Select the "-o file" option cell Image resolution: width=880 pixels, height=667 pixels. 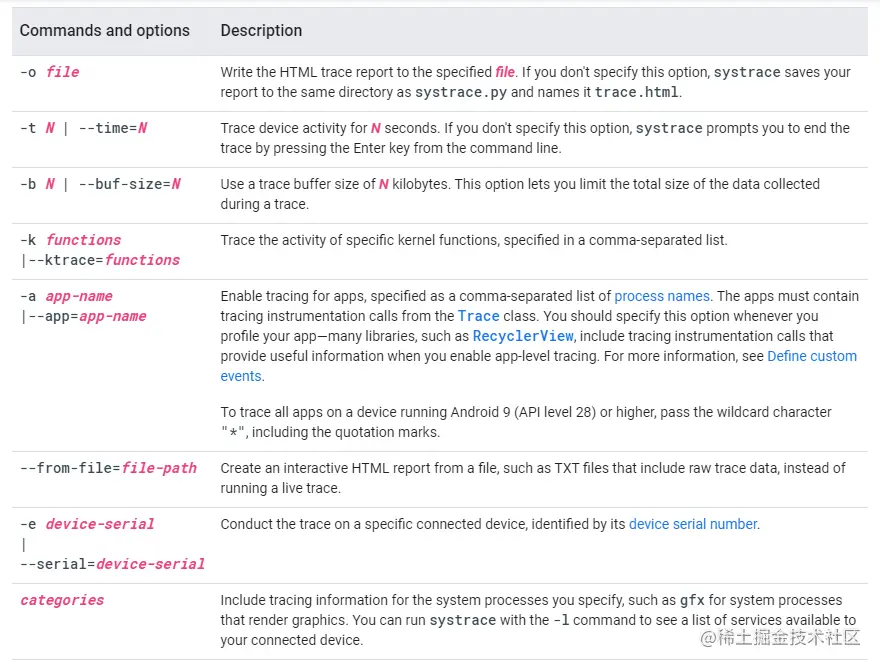click(x=50, y=72)
